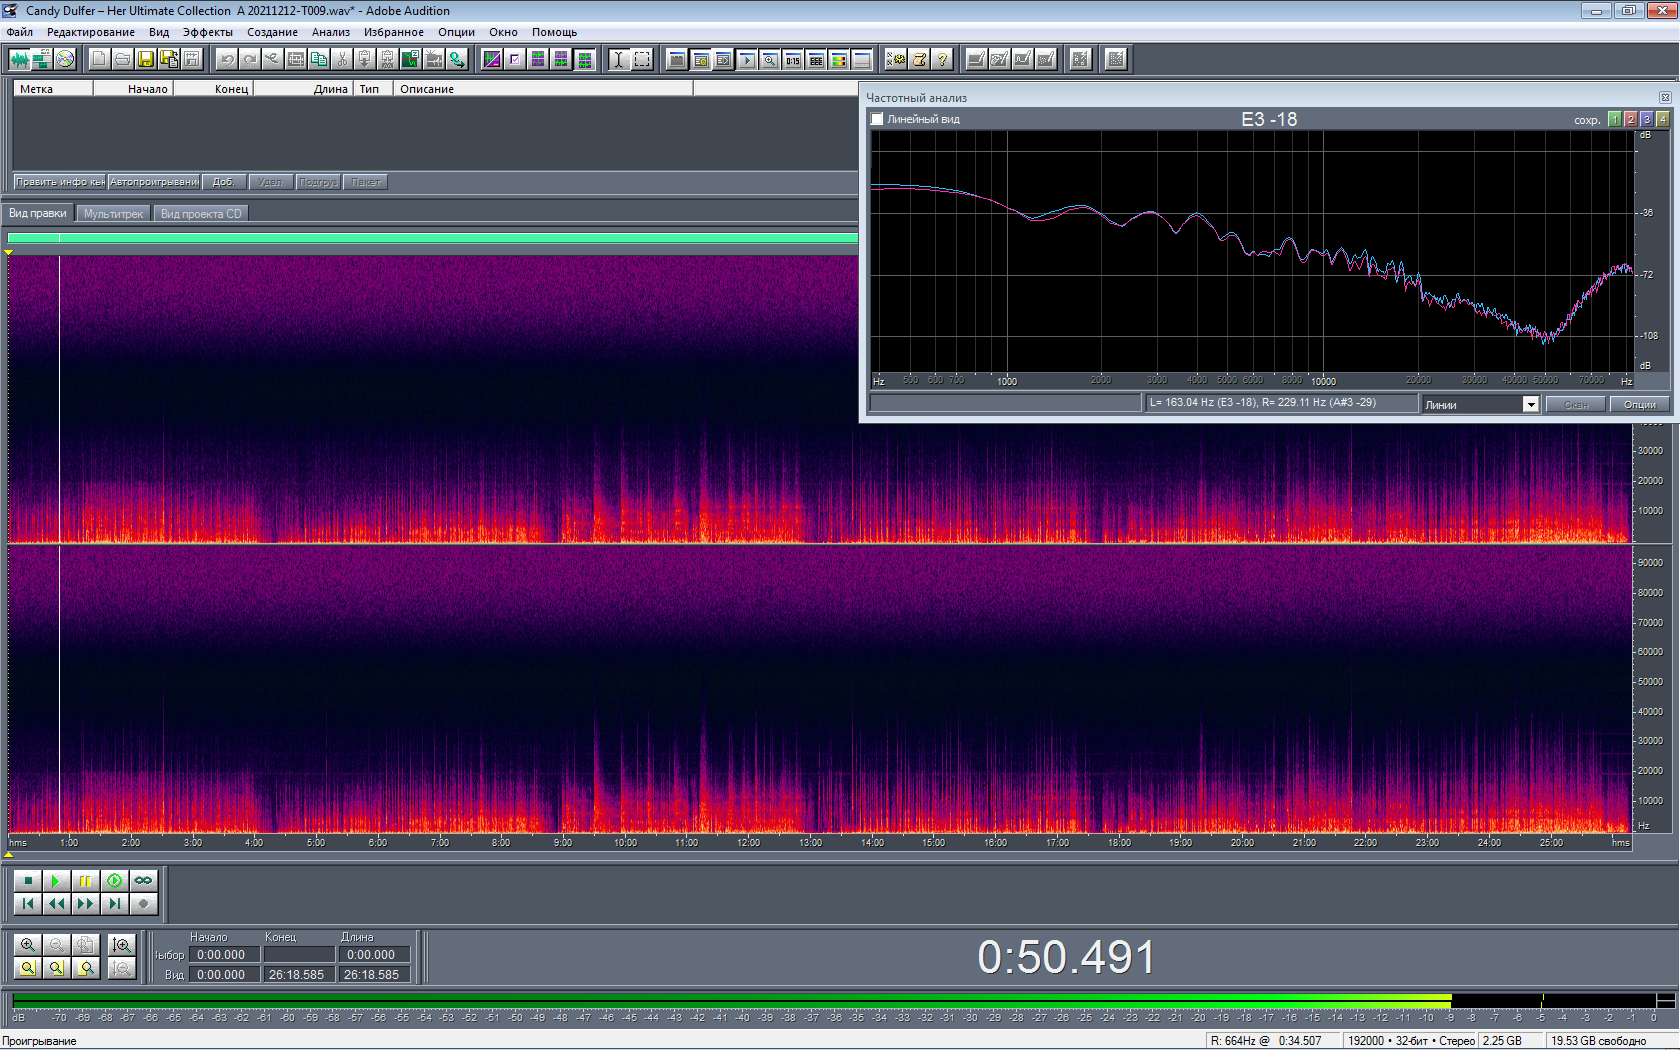Select saved analysis slot 2

pyautogui.click(x=1630, y=119)
